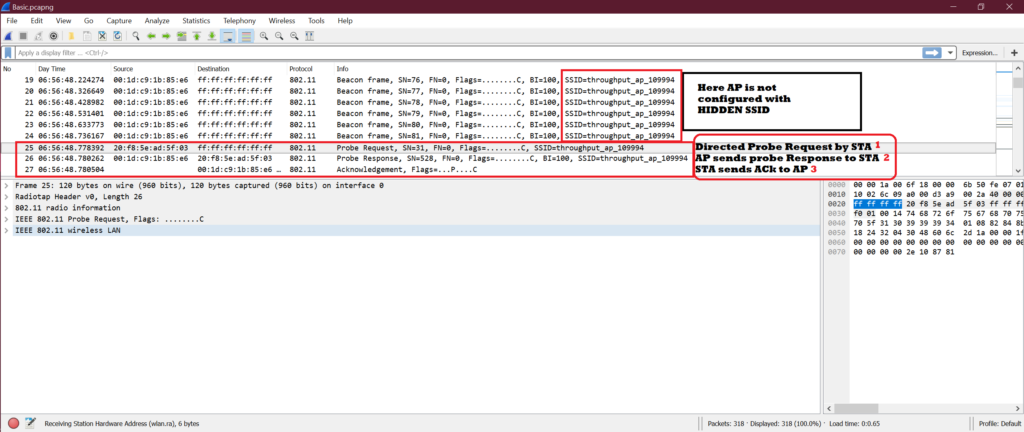The image size is (1024, 432).
Task: Open capture file properties icon in status bar
Action: click(30, 423)
